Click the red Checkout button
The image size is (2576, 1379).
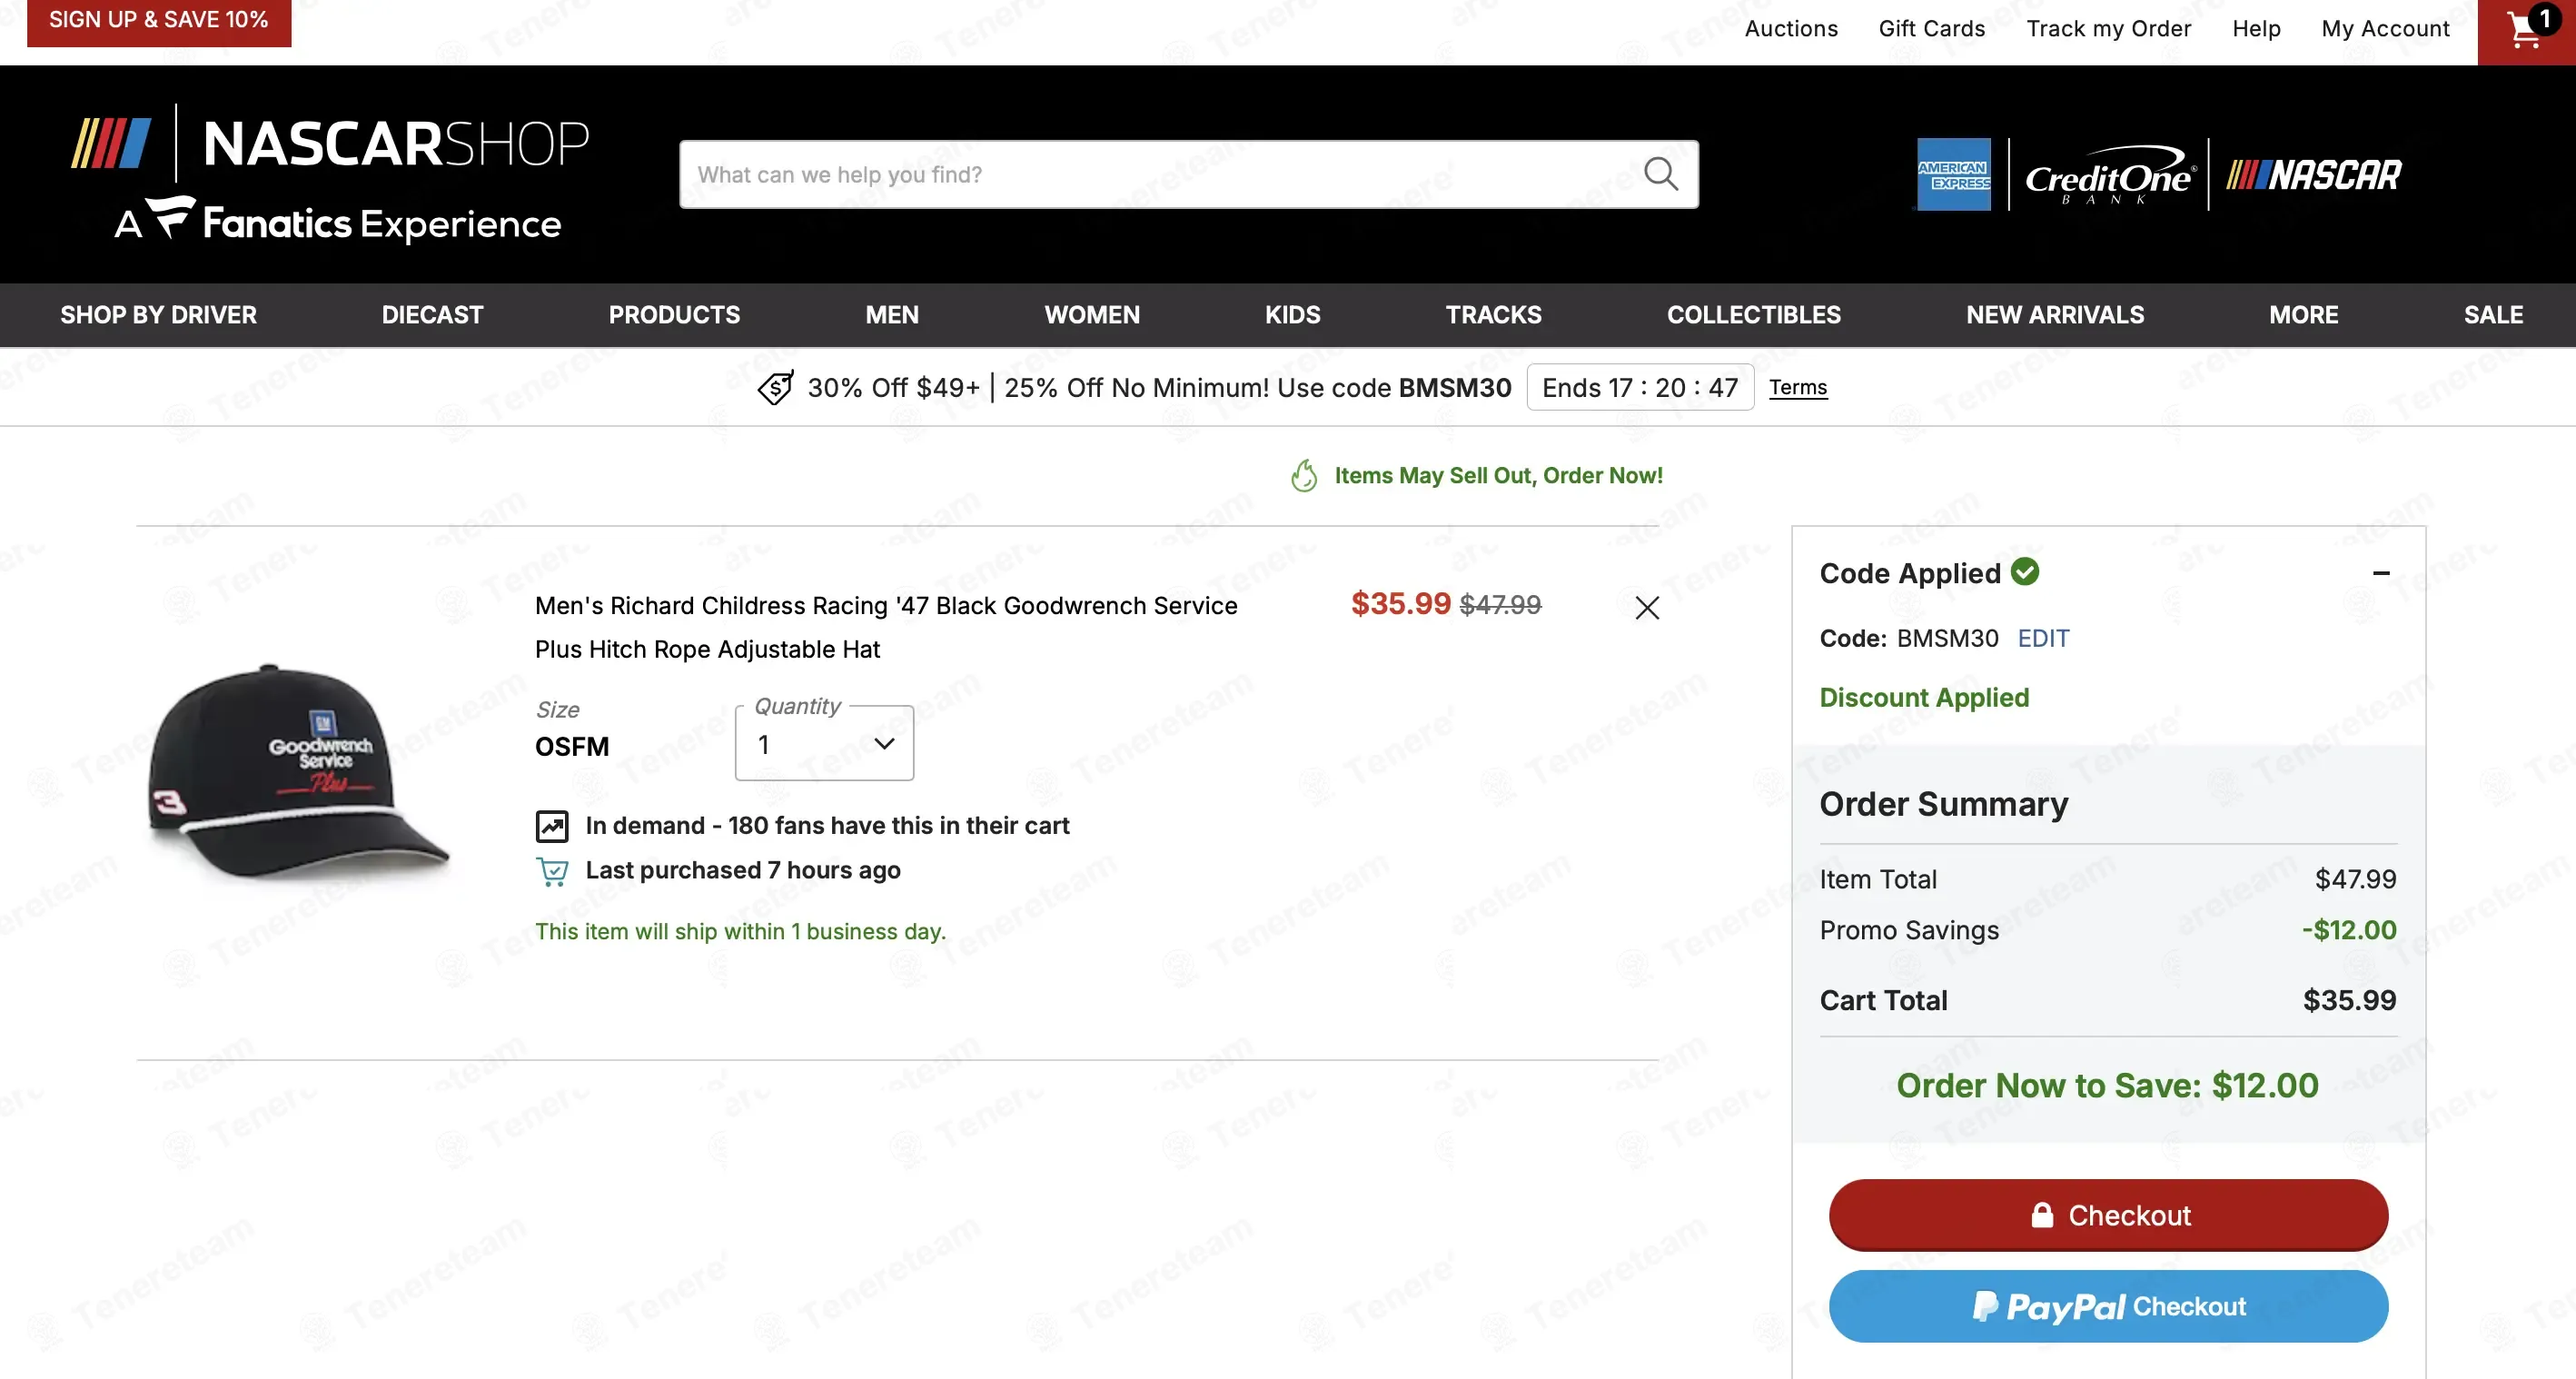coord(2108,1215)
